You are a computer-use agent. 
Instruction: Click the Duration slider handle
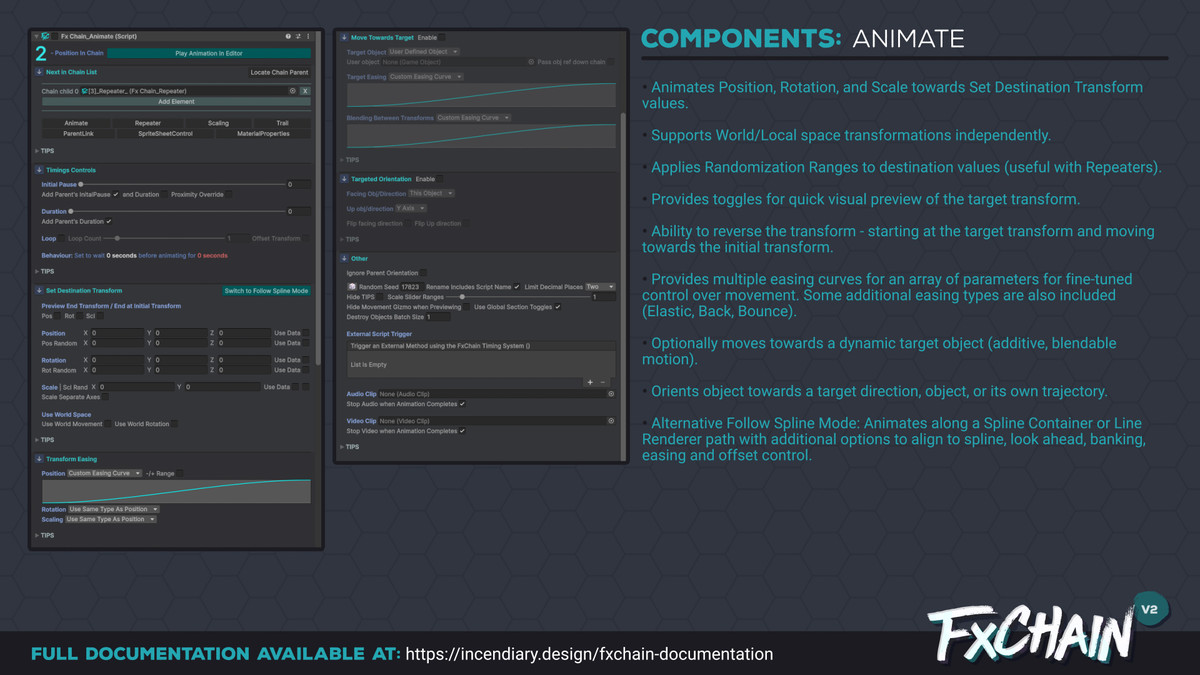(x=71, y=211)
